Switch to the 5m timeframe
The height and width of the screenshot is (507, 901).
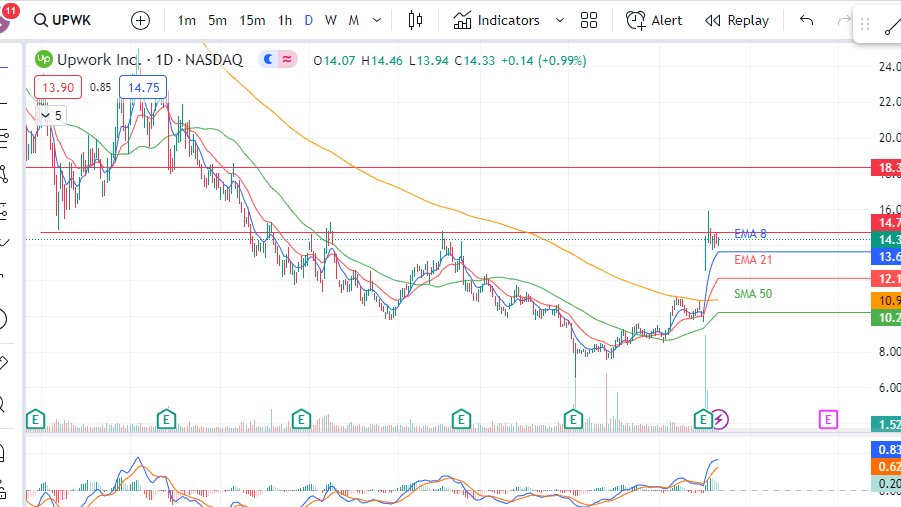pyautogui.click(x=217, y=21)
